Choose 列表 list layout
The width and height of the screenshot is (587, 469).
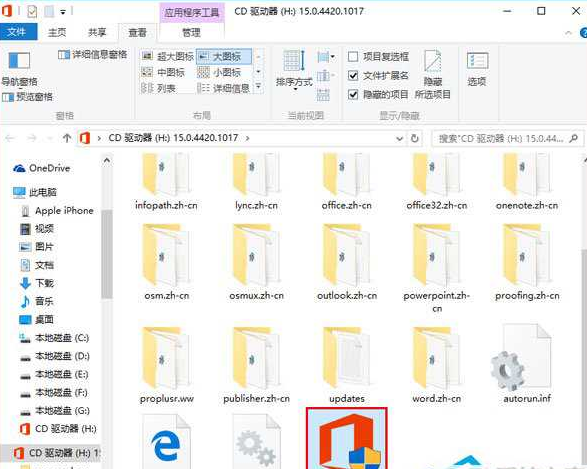[158, 88]
